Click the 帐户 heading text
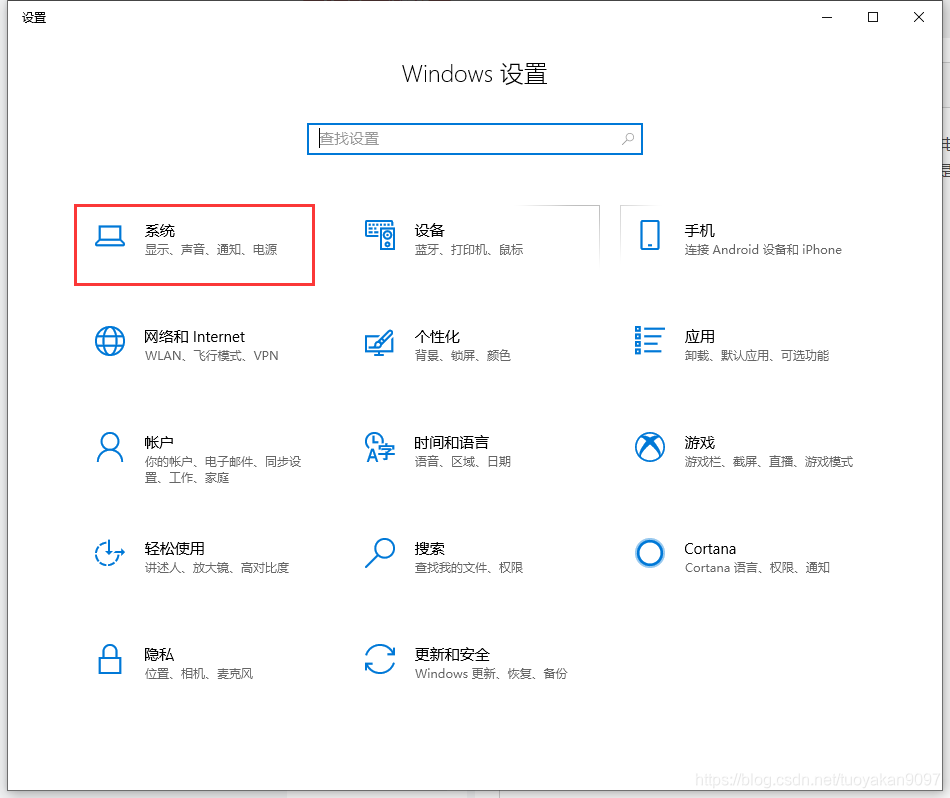950x798 pixels. [159, 443]
